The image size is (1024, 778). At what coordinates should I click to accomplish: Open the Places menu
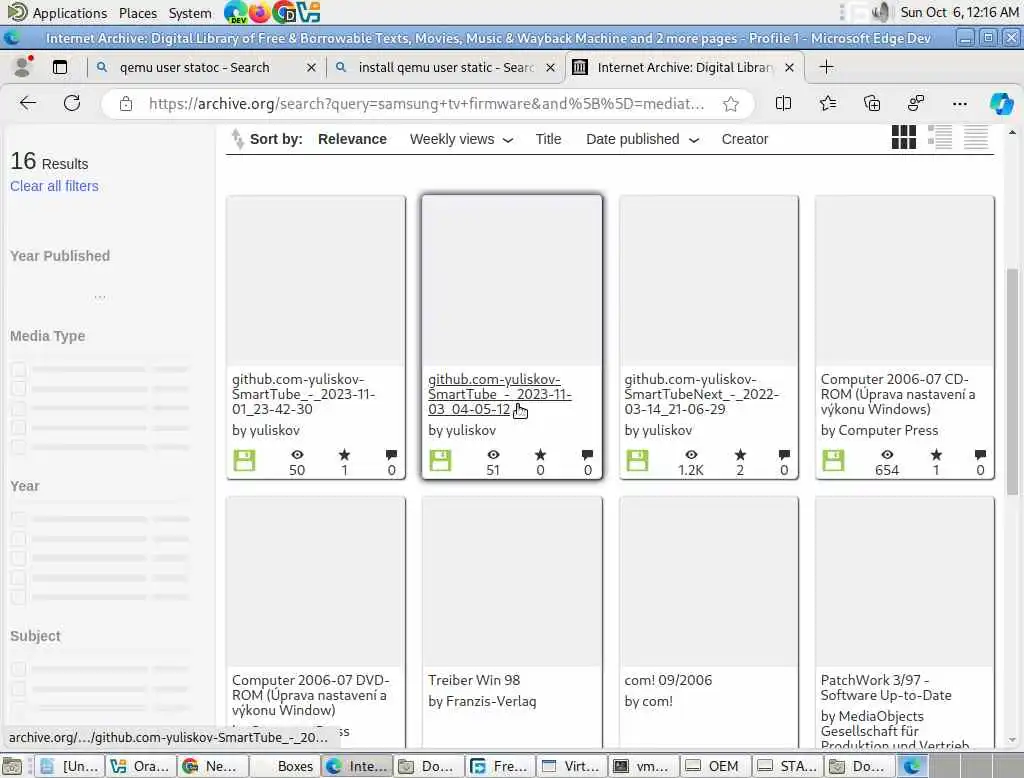138,12
